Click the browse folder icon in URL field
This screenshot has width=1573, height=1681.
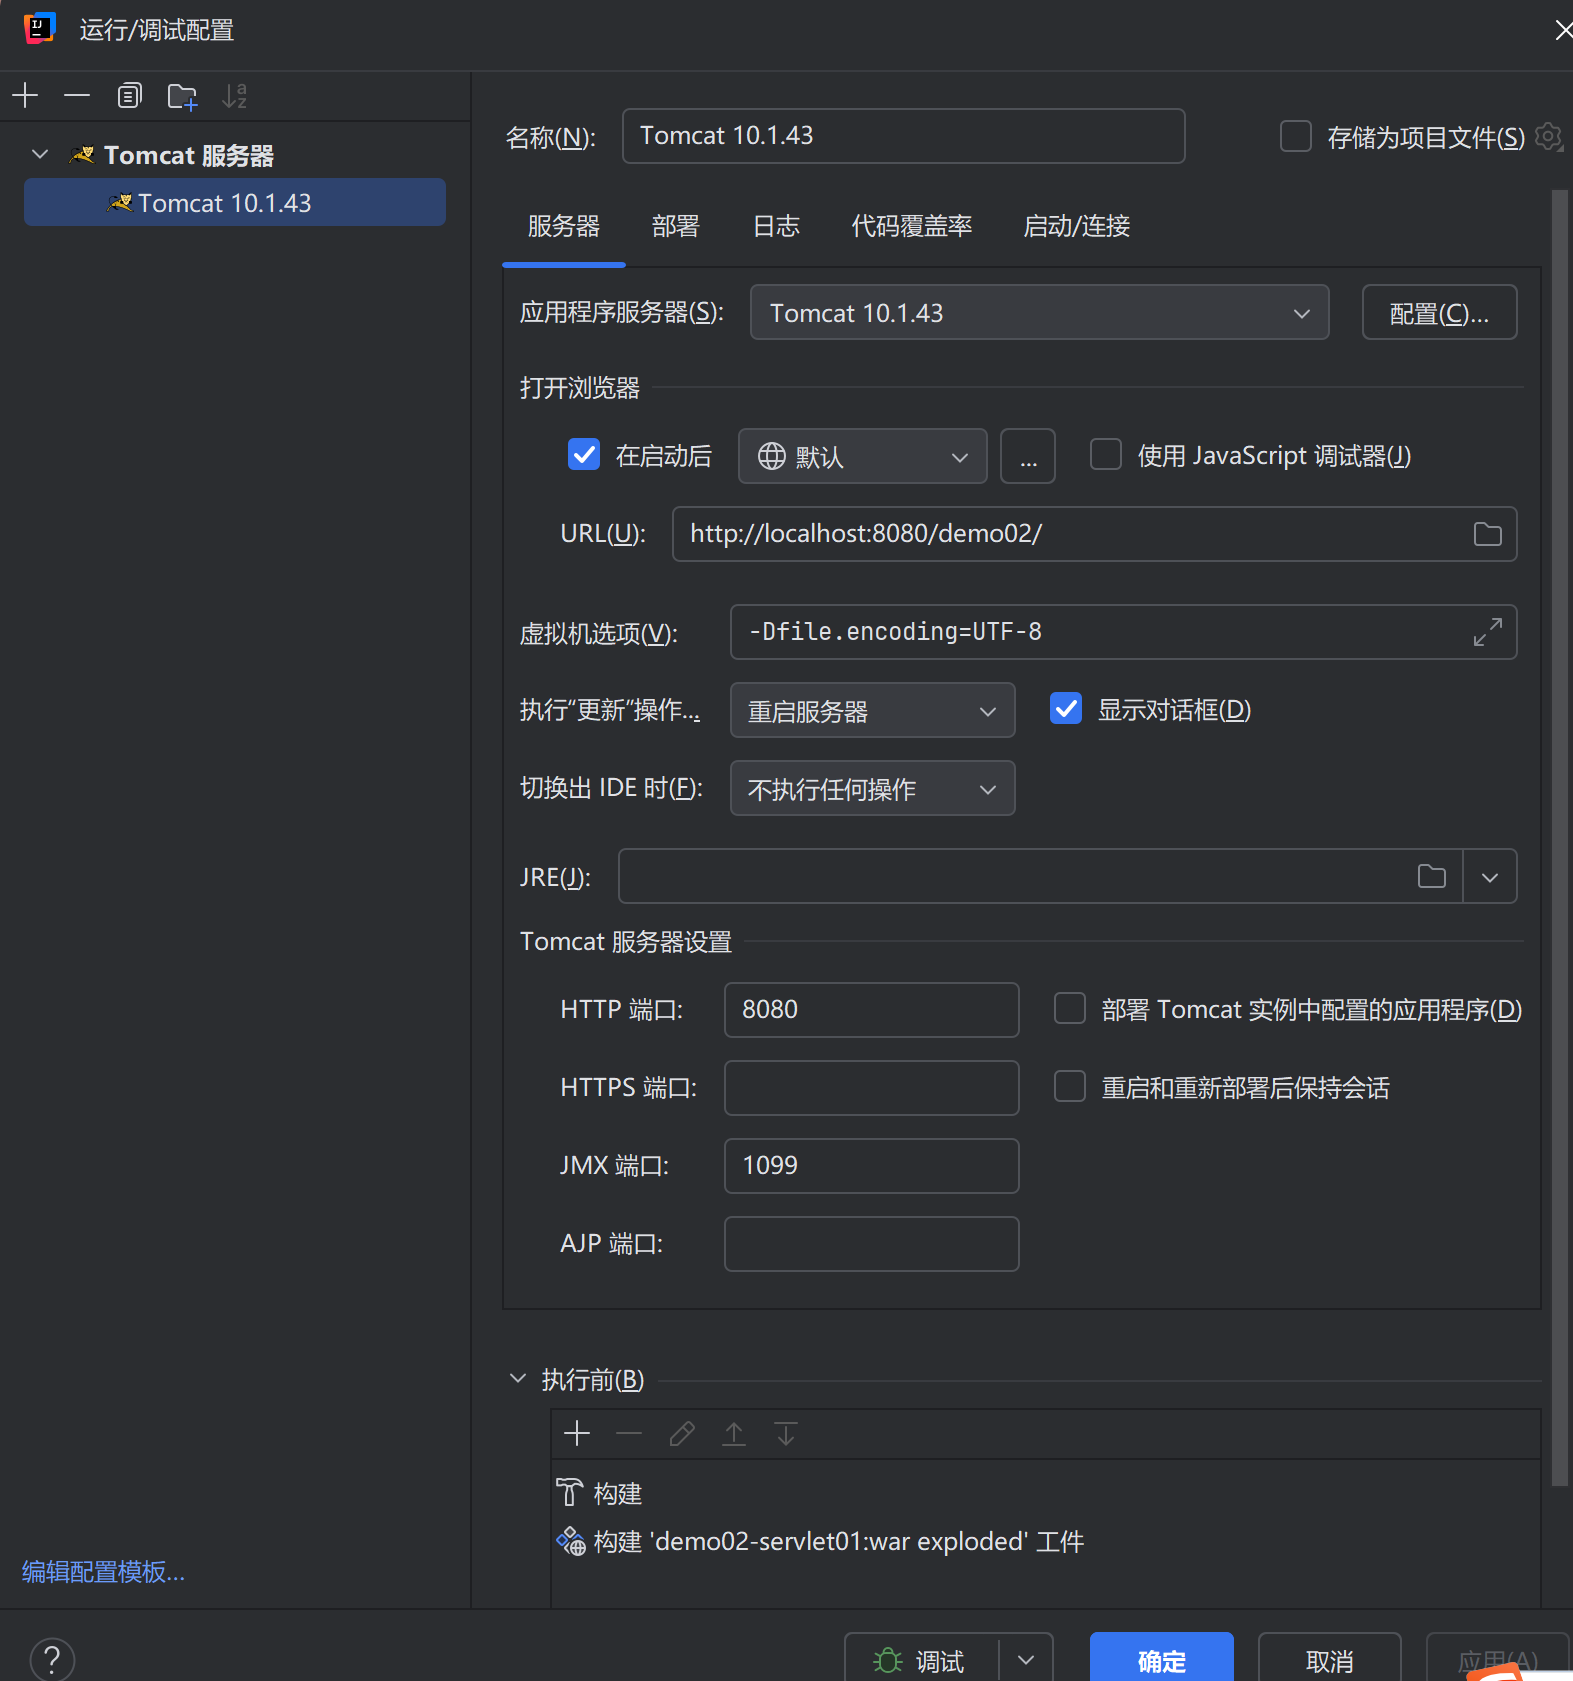(1487, 534)
